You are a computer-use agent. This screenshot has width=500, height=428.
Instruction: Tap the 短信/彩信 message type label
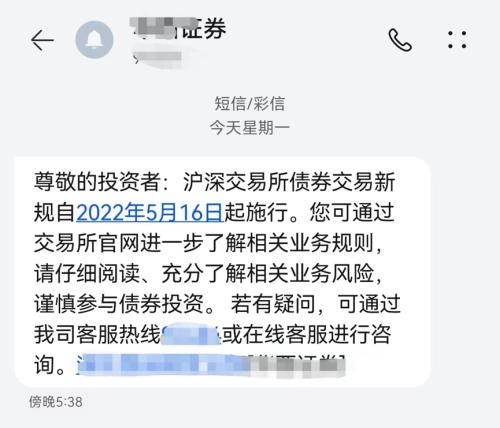point(249,103)
